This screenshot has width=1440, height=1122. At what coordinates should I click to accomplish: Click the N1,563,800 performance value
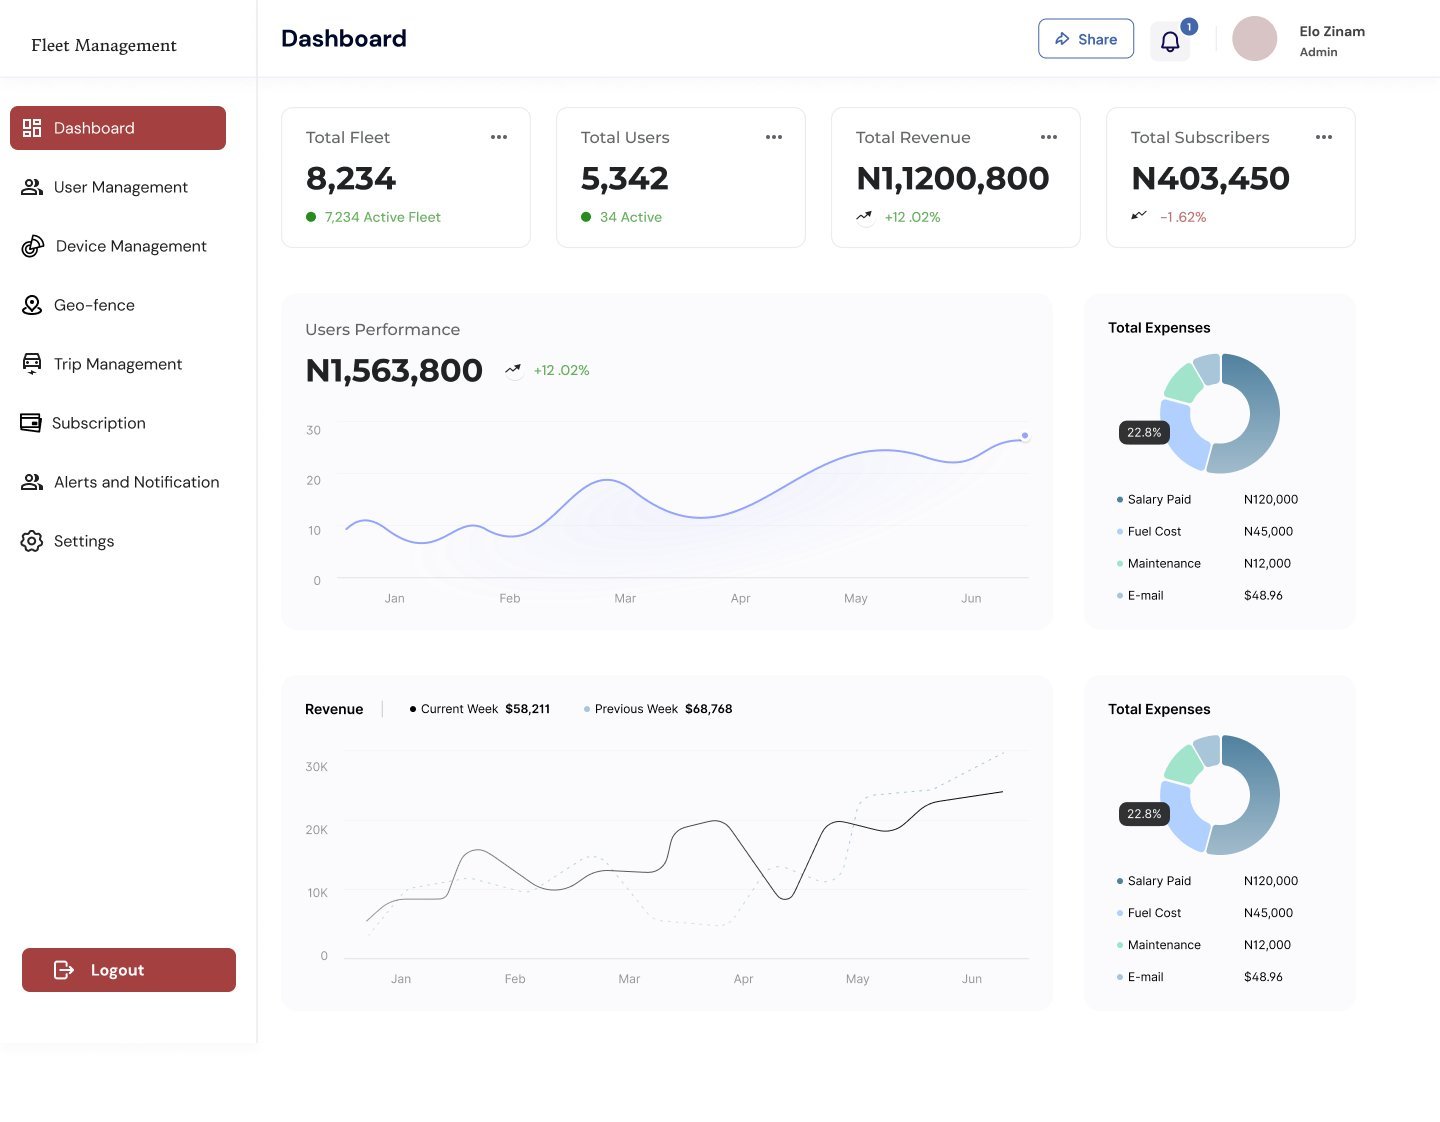point(394,370)
